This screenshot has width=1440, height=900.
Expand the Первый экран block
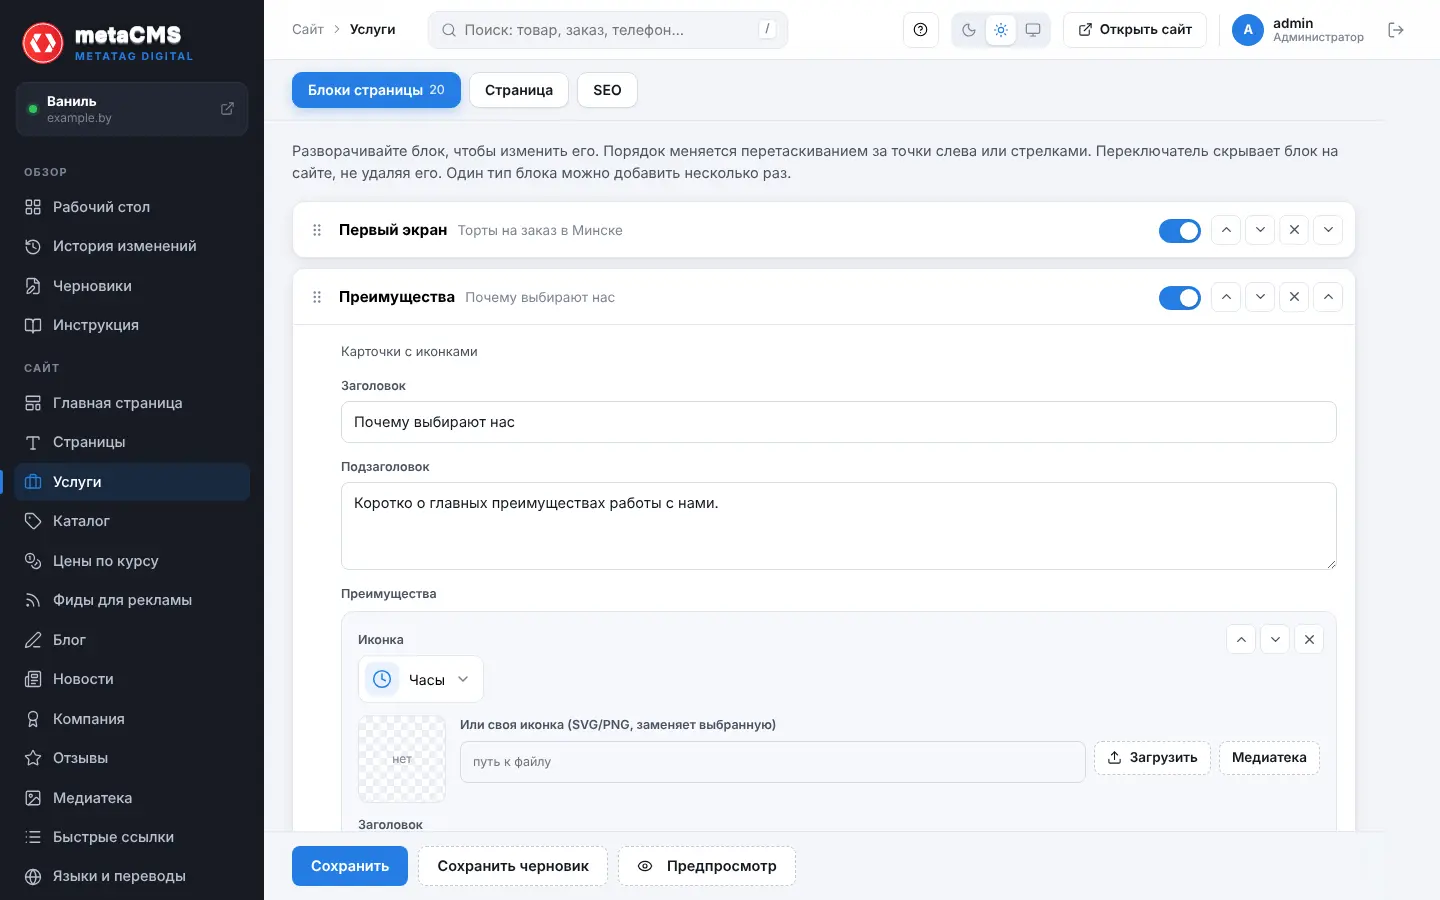coord(1328,230)
